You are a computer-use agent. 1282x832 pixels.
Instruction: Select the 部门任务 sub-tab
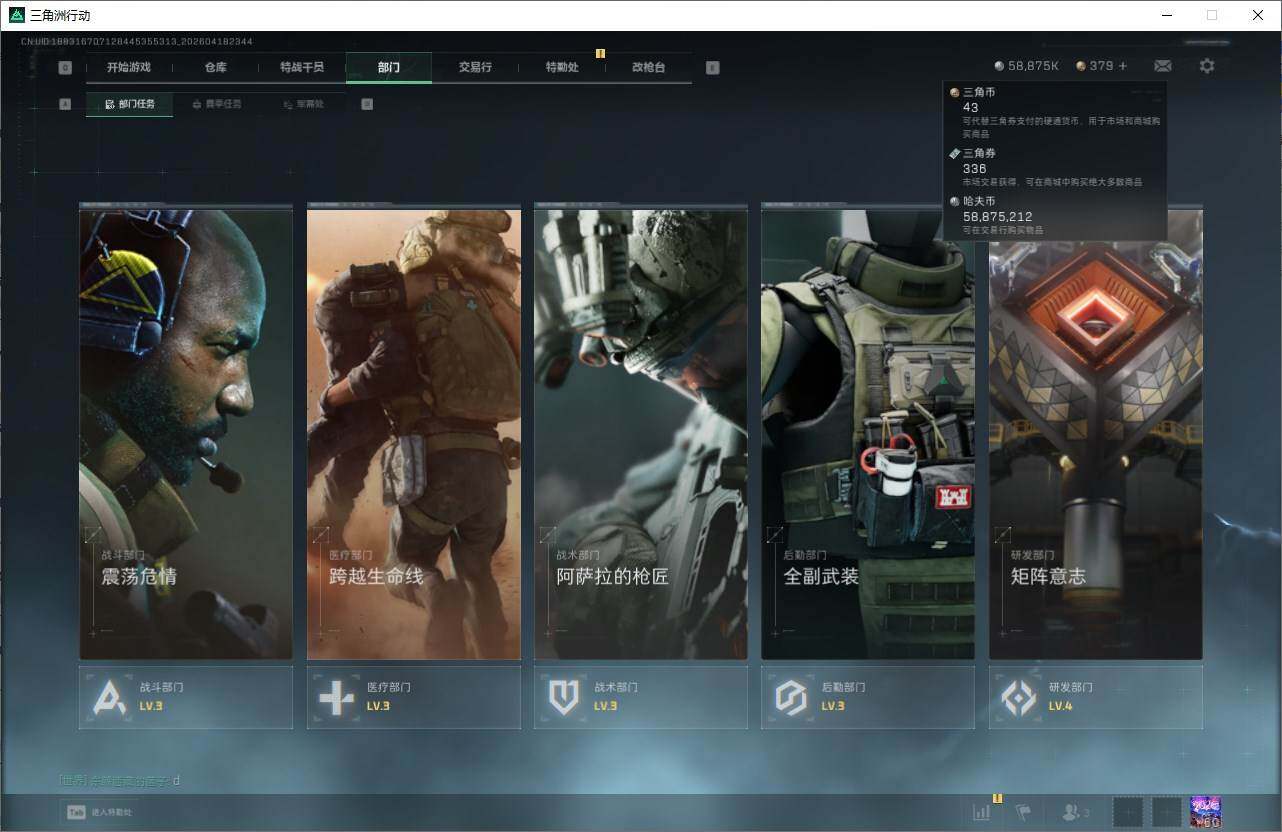pyautogui.click(x=130, y=104)
